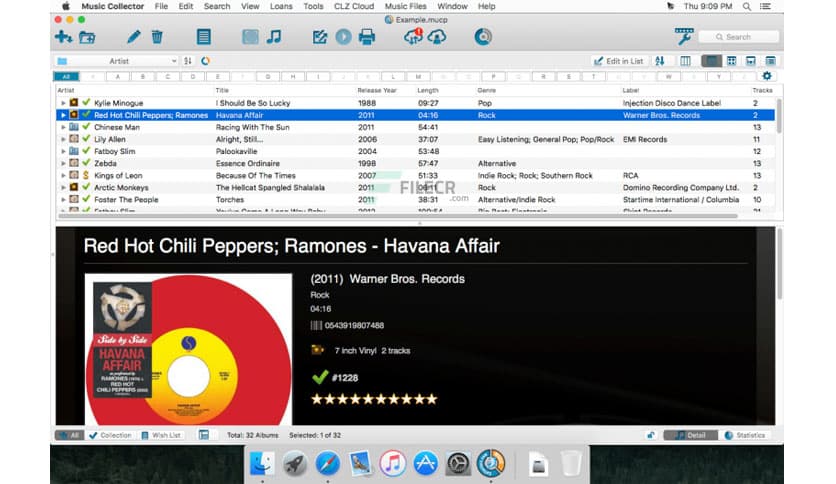Image resolution: width=836 pixels, height=484 pixels.
Task: Switch to Statistics panel view
Action: pos(745,435)
